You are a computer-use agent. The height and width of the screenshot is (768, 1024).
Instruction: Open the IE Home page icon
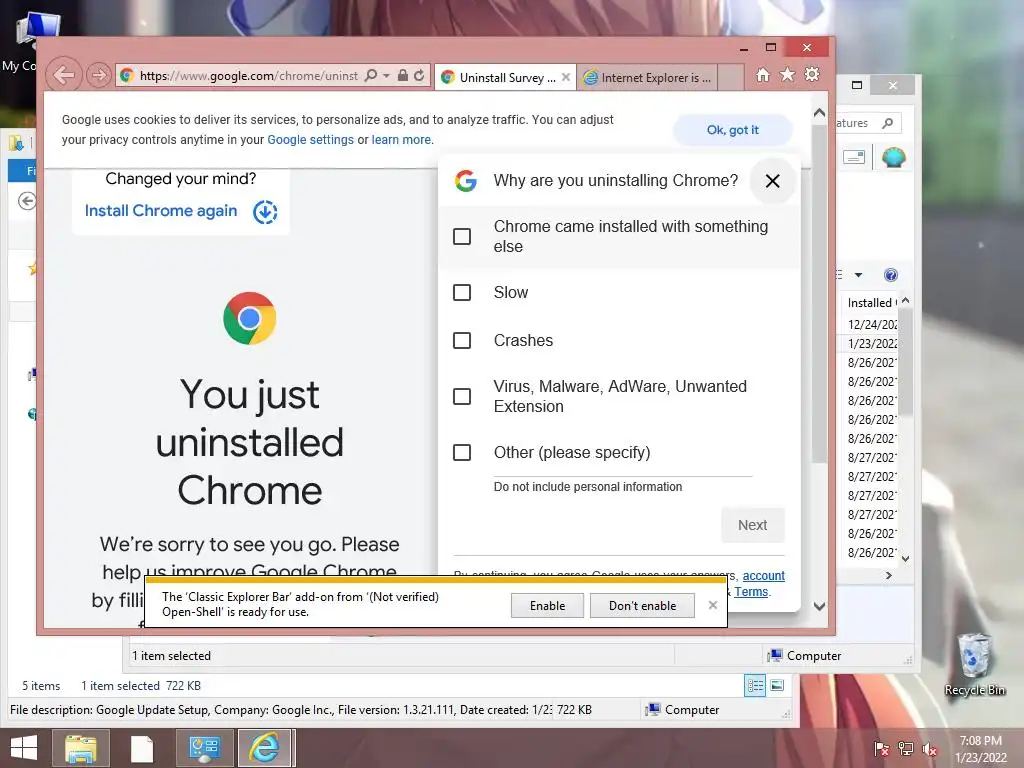[763, 74]
